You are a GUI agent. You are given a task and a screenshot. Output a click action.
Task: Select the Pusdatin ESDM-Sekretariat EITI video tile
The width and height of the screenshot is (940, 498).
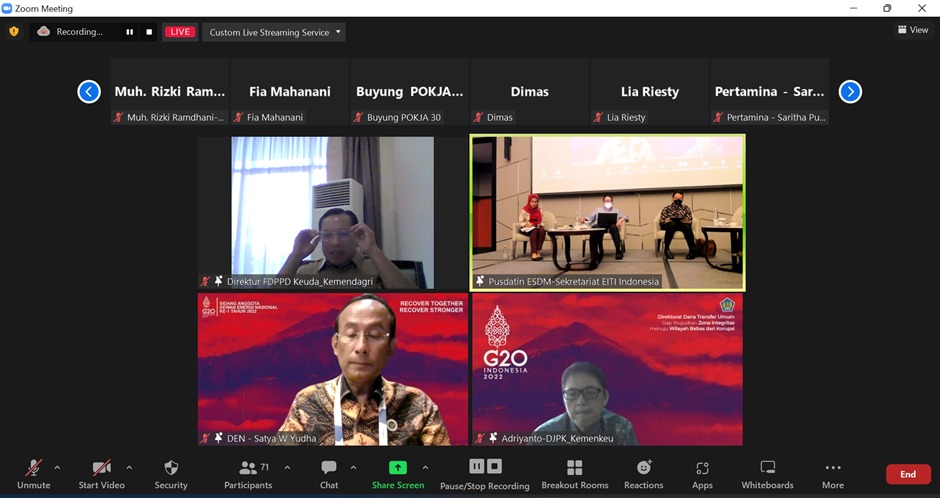608,212
